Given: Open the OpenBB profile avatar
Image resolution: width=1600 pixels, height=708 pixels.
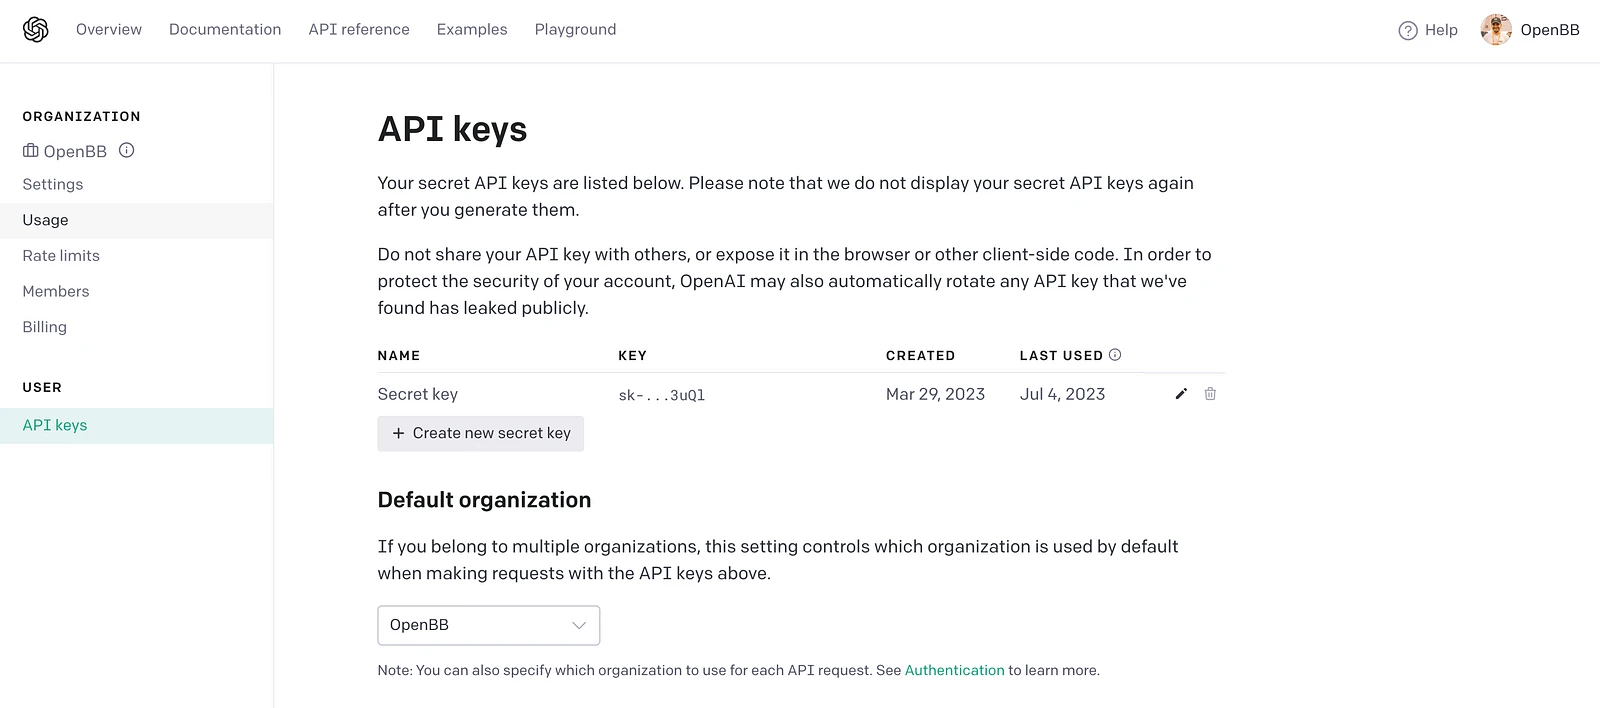Looking at the screenshot, I should coord(1496,30).
